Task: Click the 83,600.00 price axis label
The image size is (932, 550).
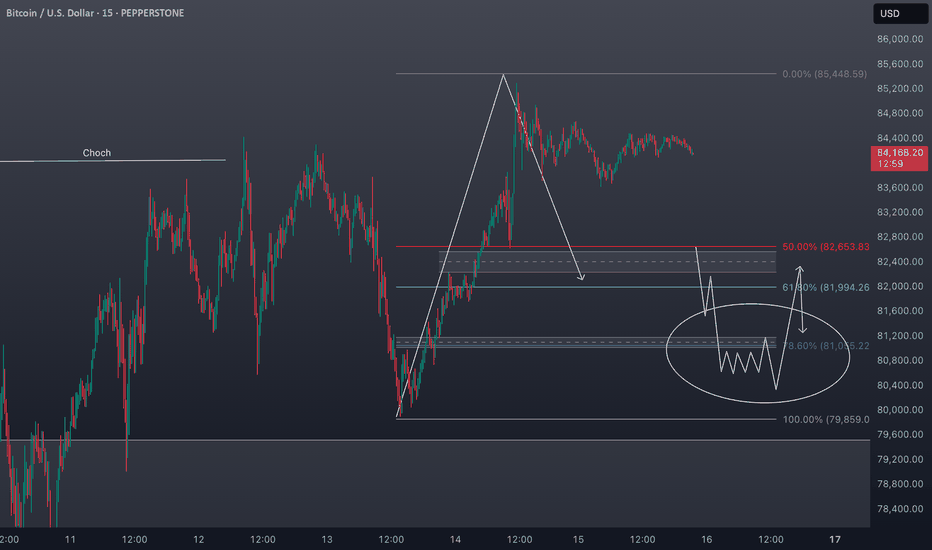Action: coord(900,187)
